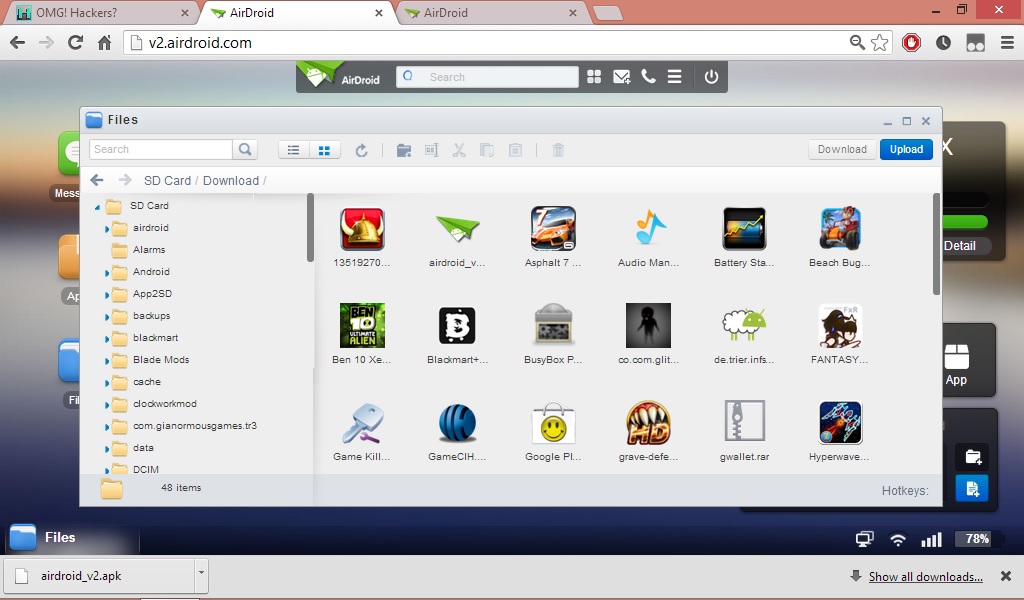Click the folder tree vertical scrollbar
This screenshot has height=600, width=1024.
(310, 227)
